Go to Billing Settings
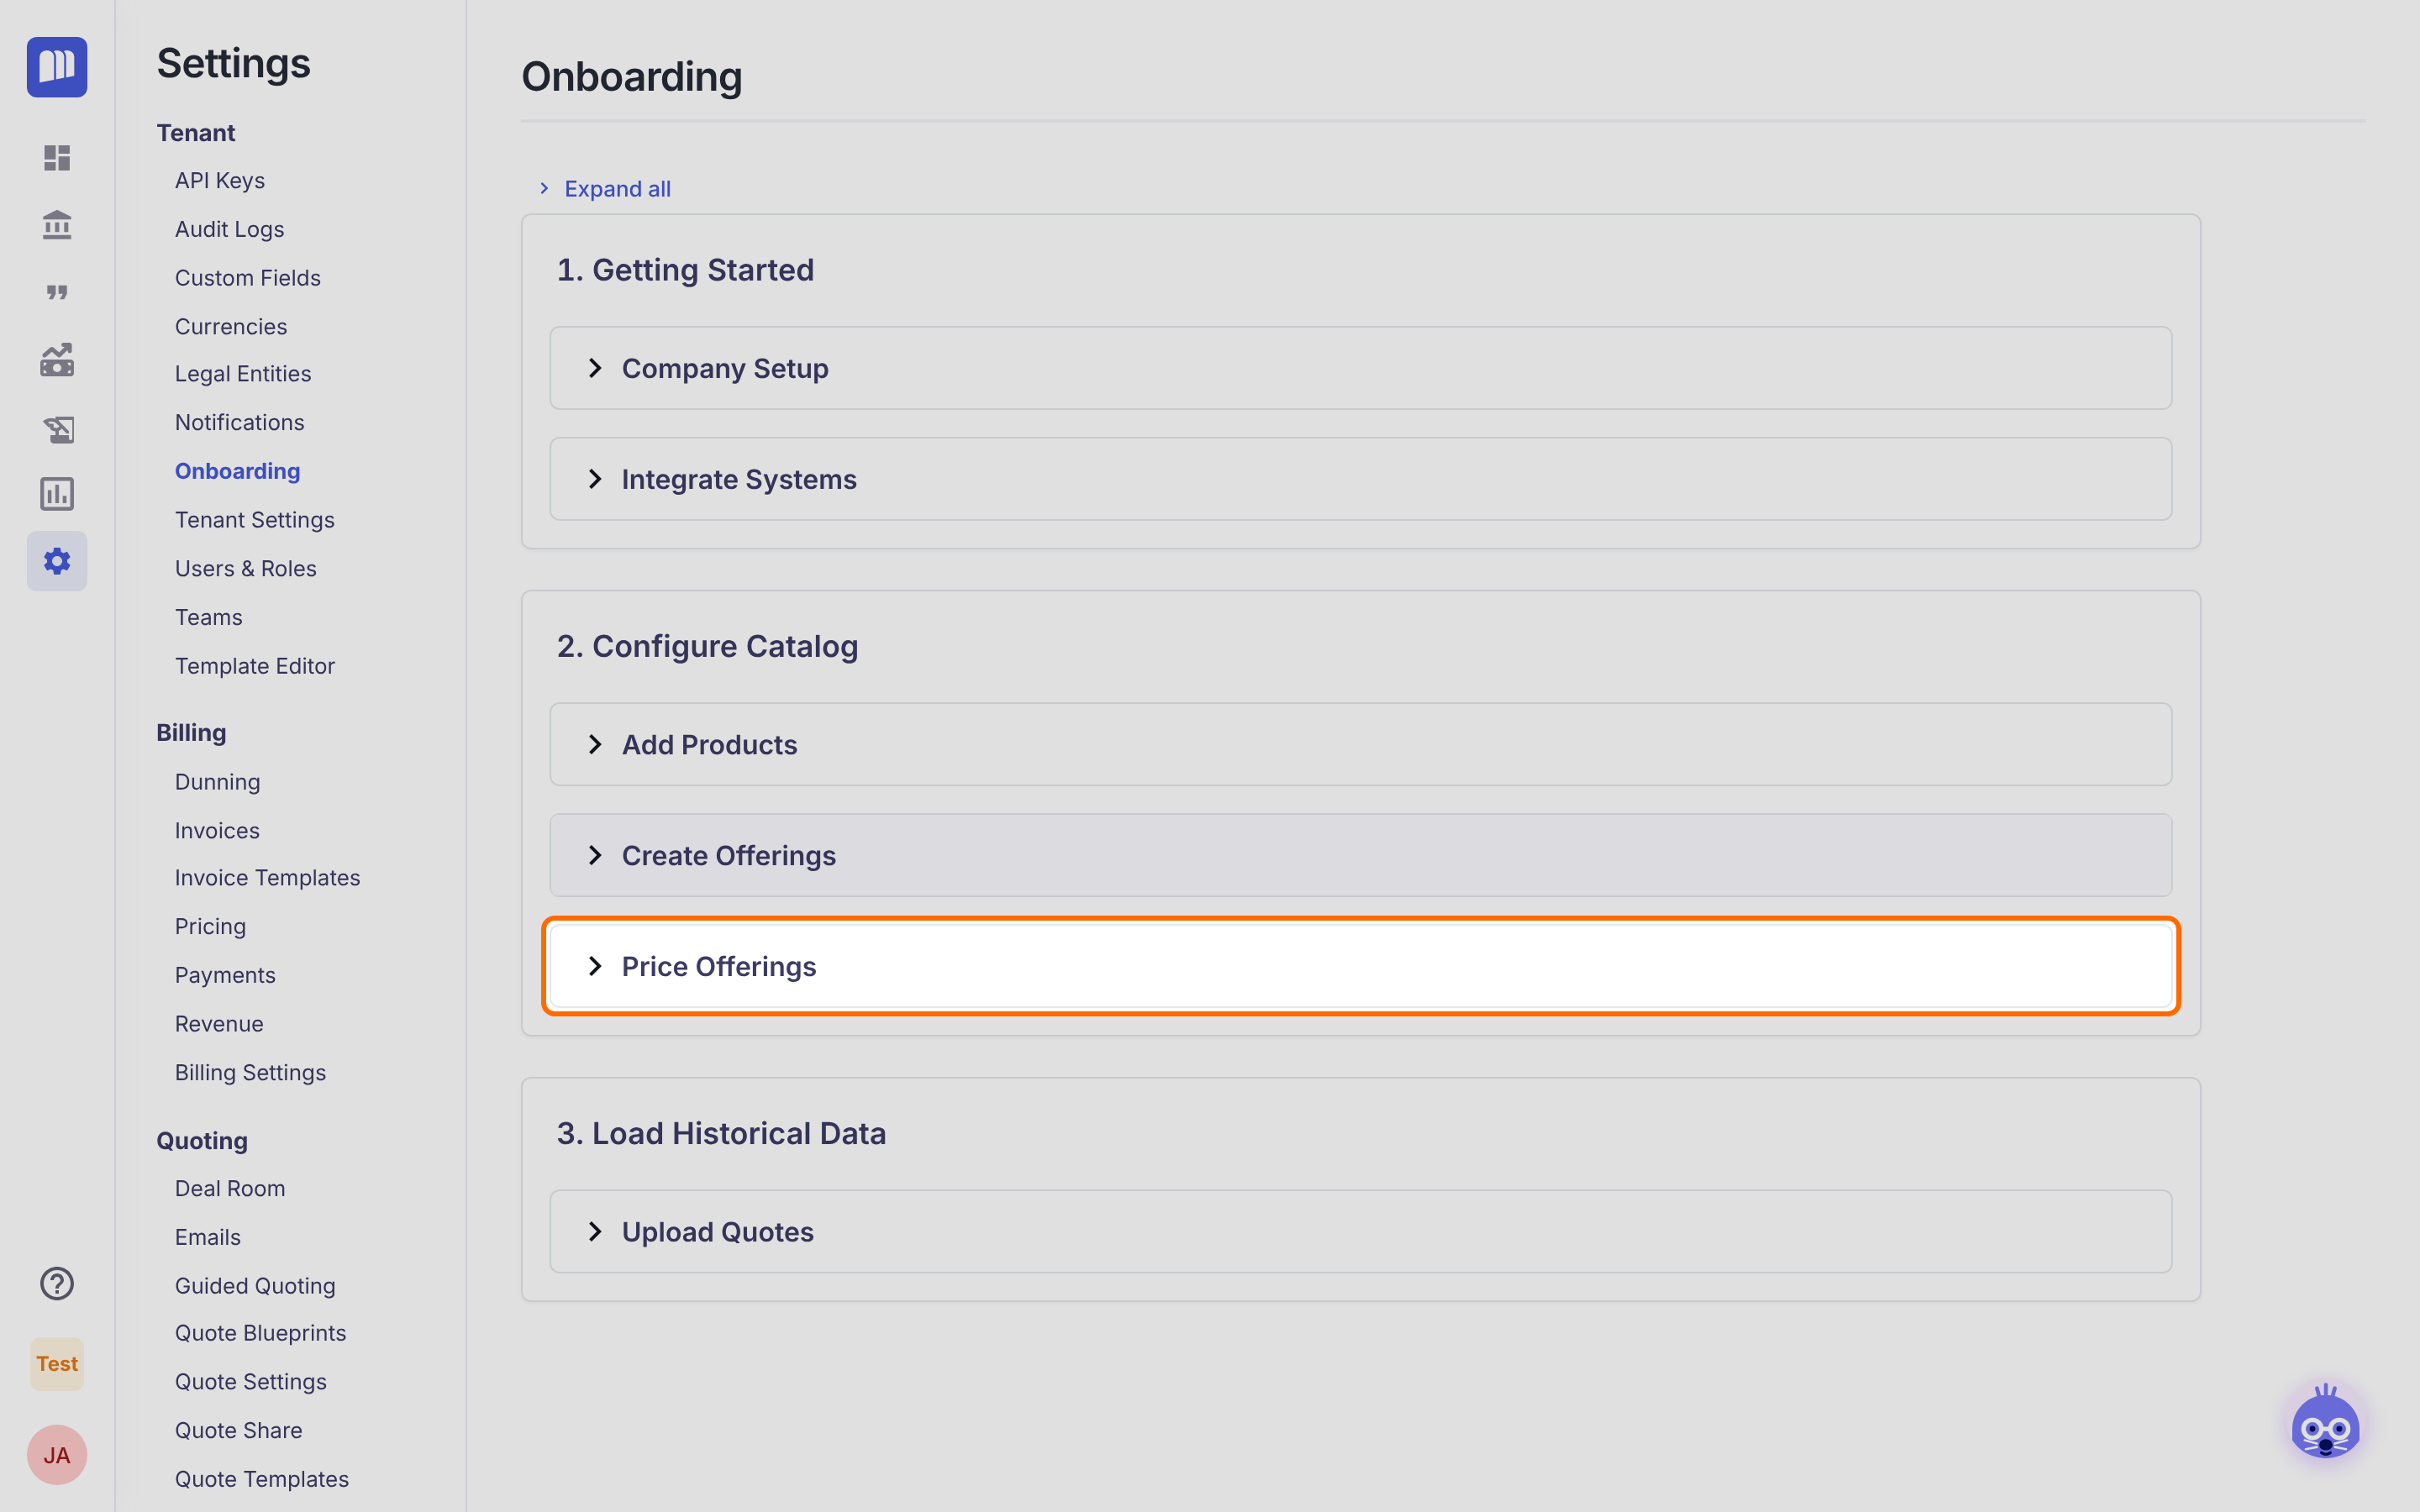 point(251,1072)
